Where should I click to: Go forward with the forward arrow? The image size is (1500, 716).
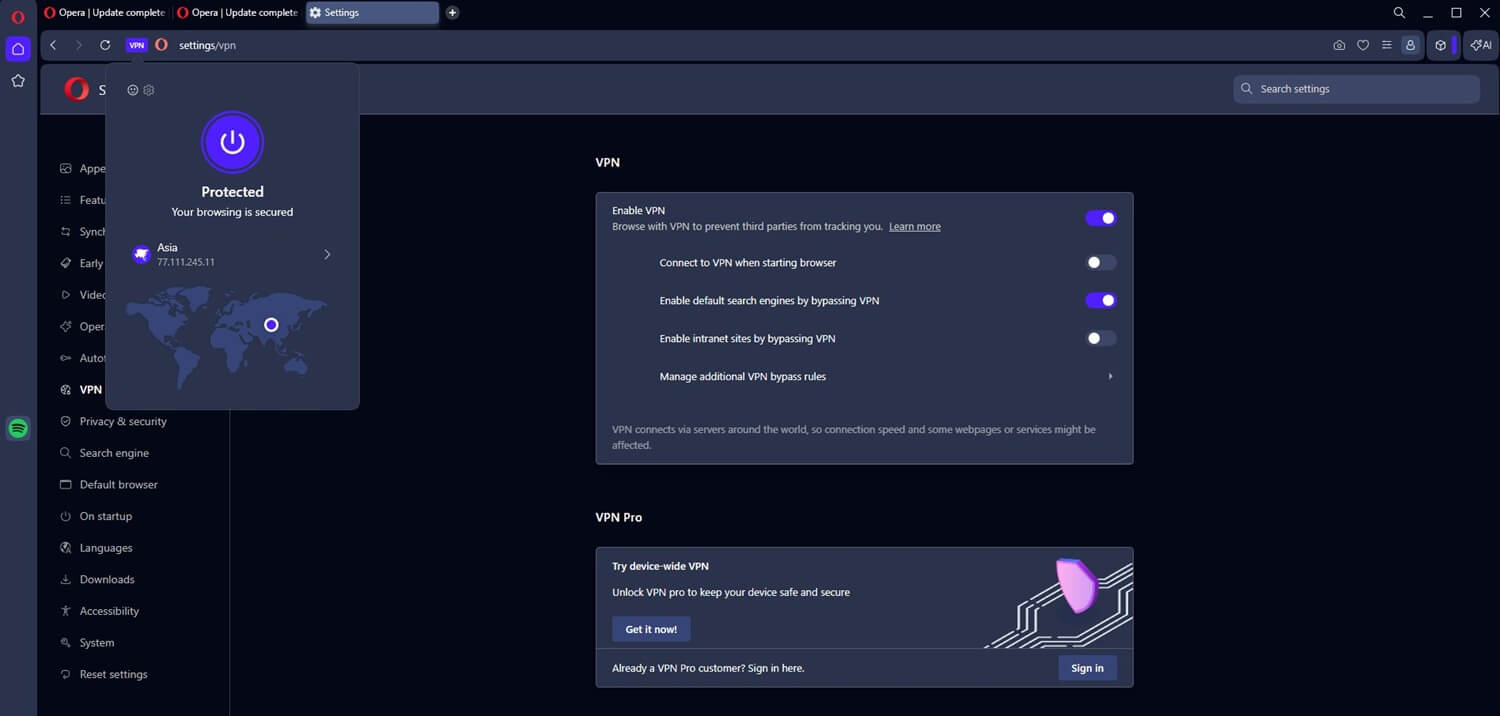(x=79, y=45)
